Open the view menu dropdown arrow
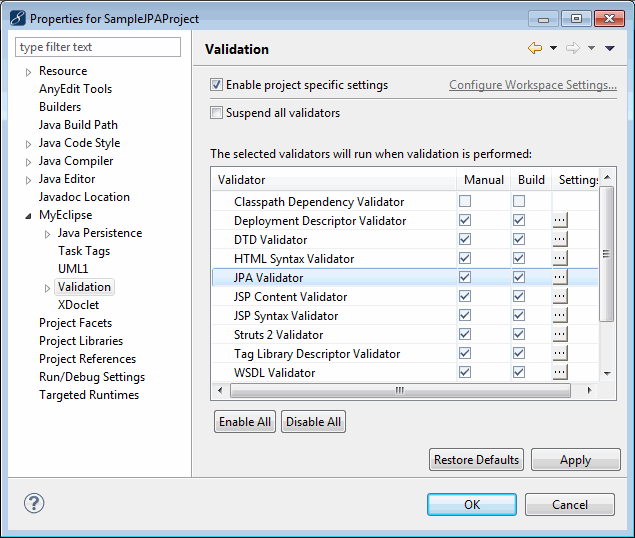This screenshot has height=538, width=635. (610, 48)
